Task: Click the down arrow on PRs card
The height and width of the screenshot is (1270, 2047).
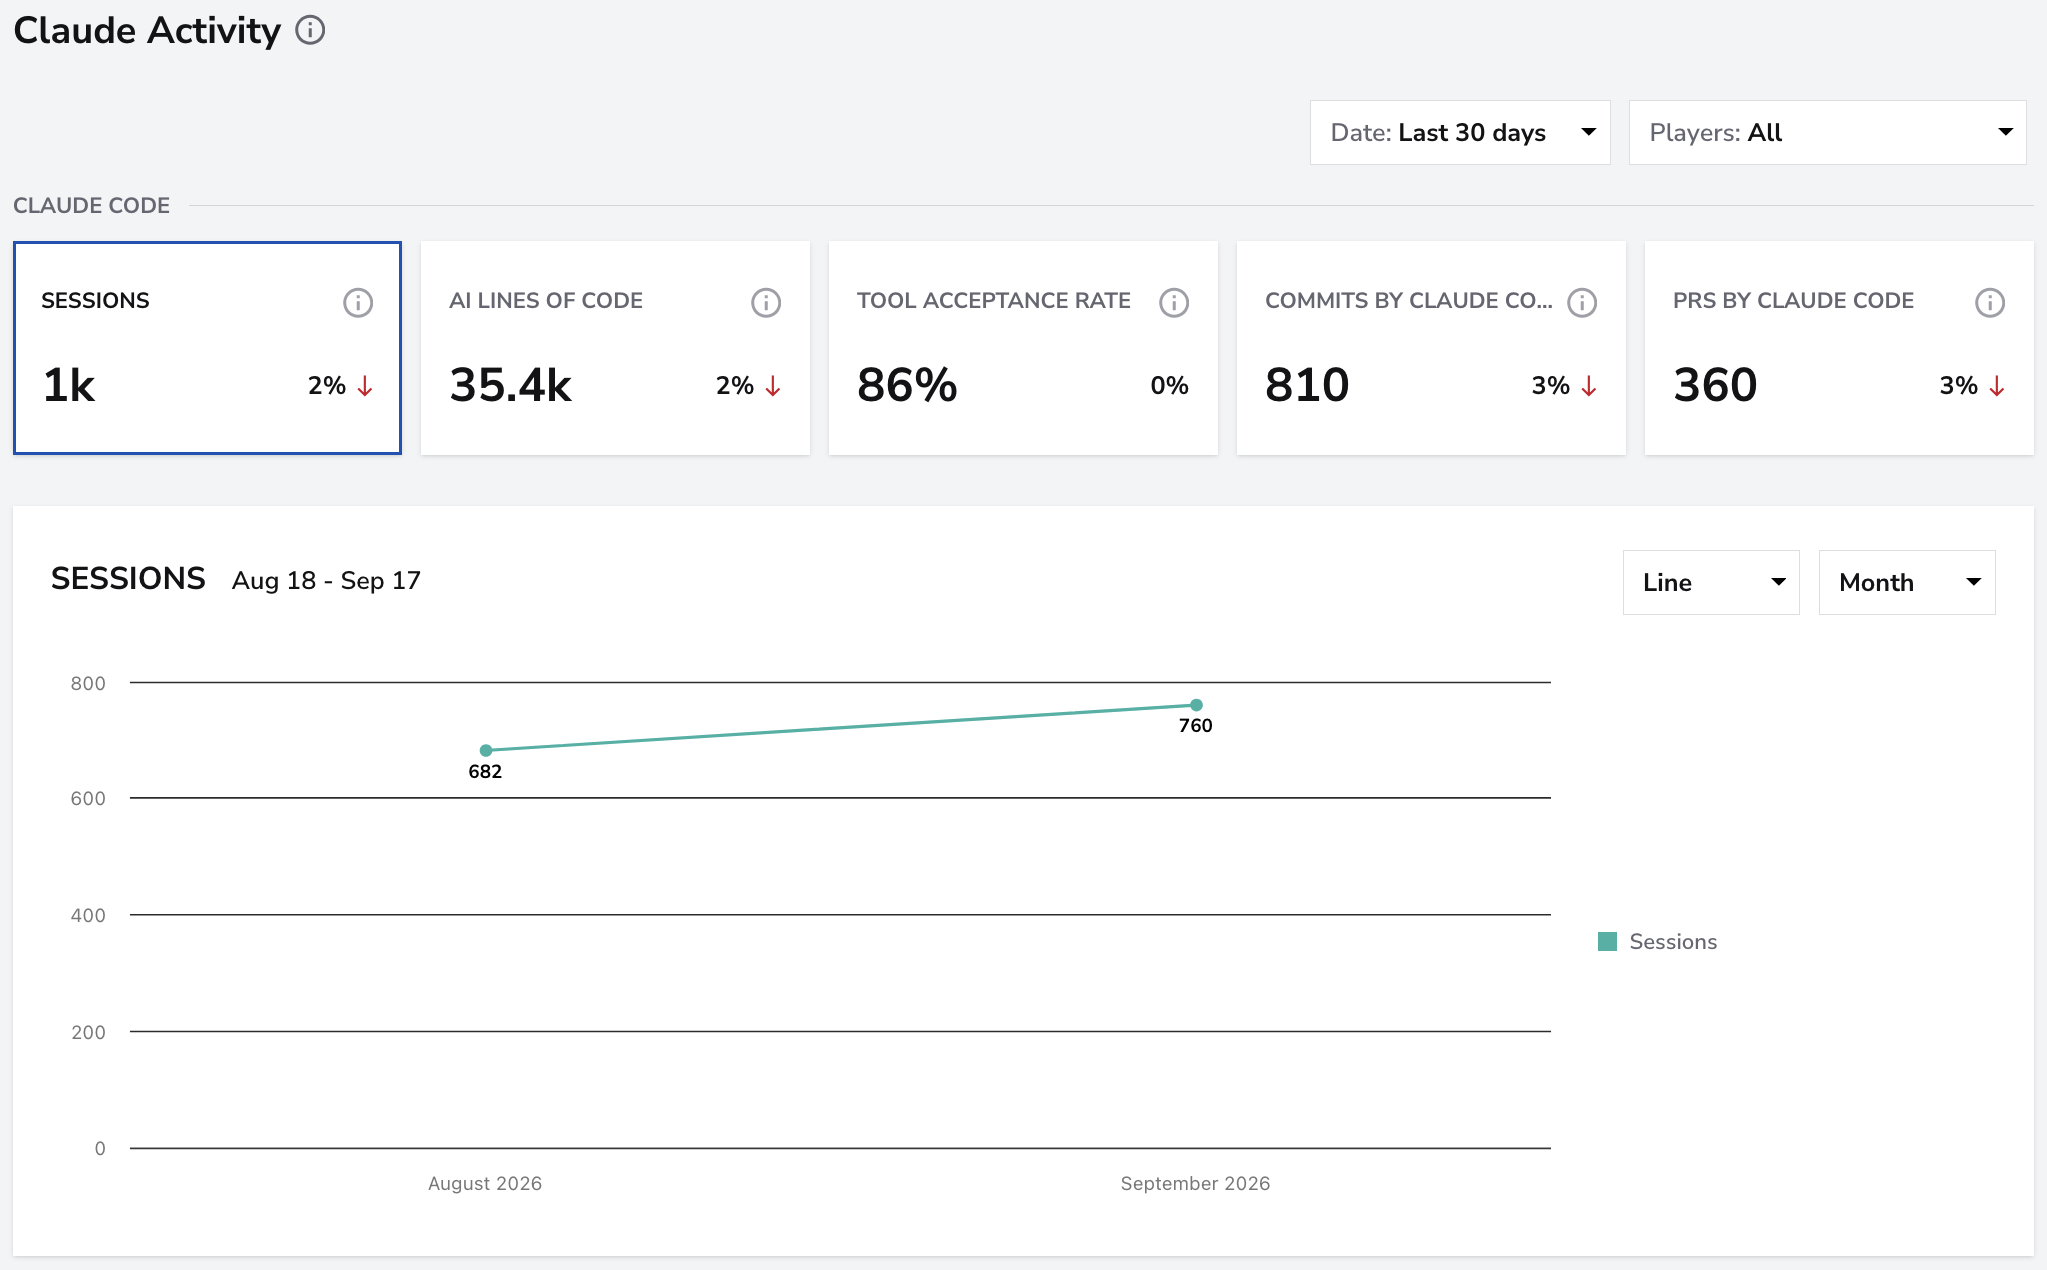Action: pyautogui.click(x=1997, y=386)
